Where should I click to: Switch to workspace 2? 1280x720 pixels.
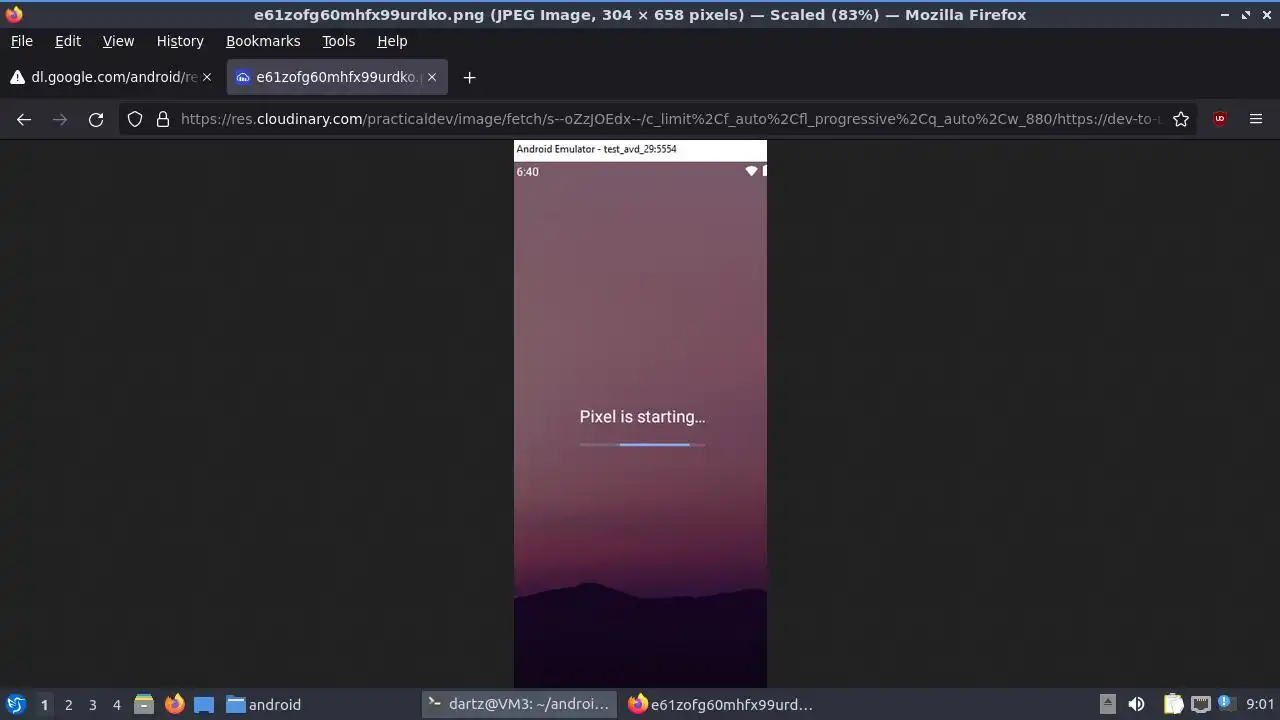68,704
